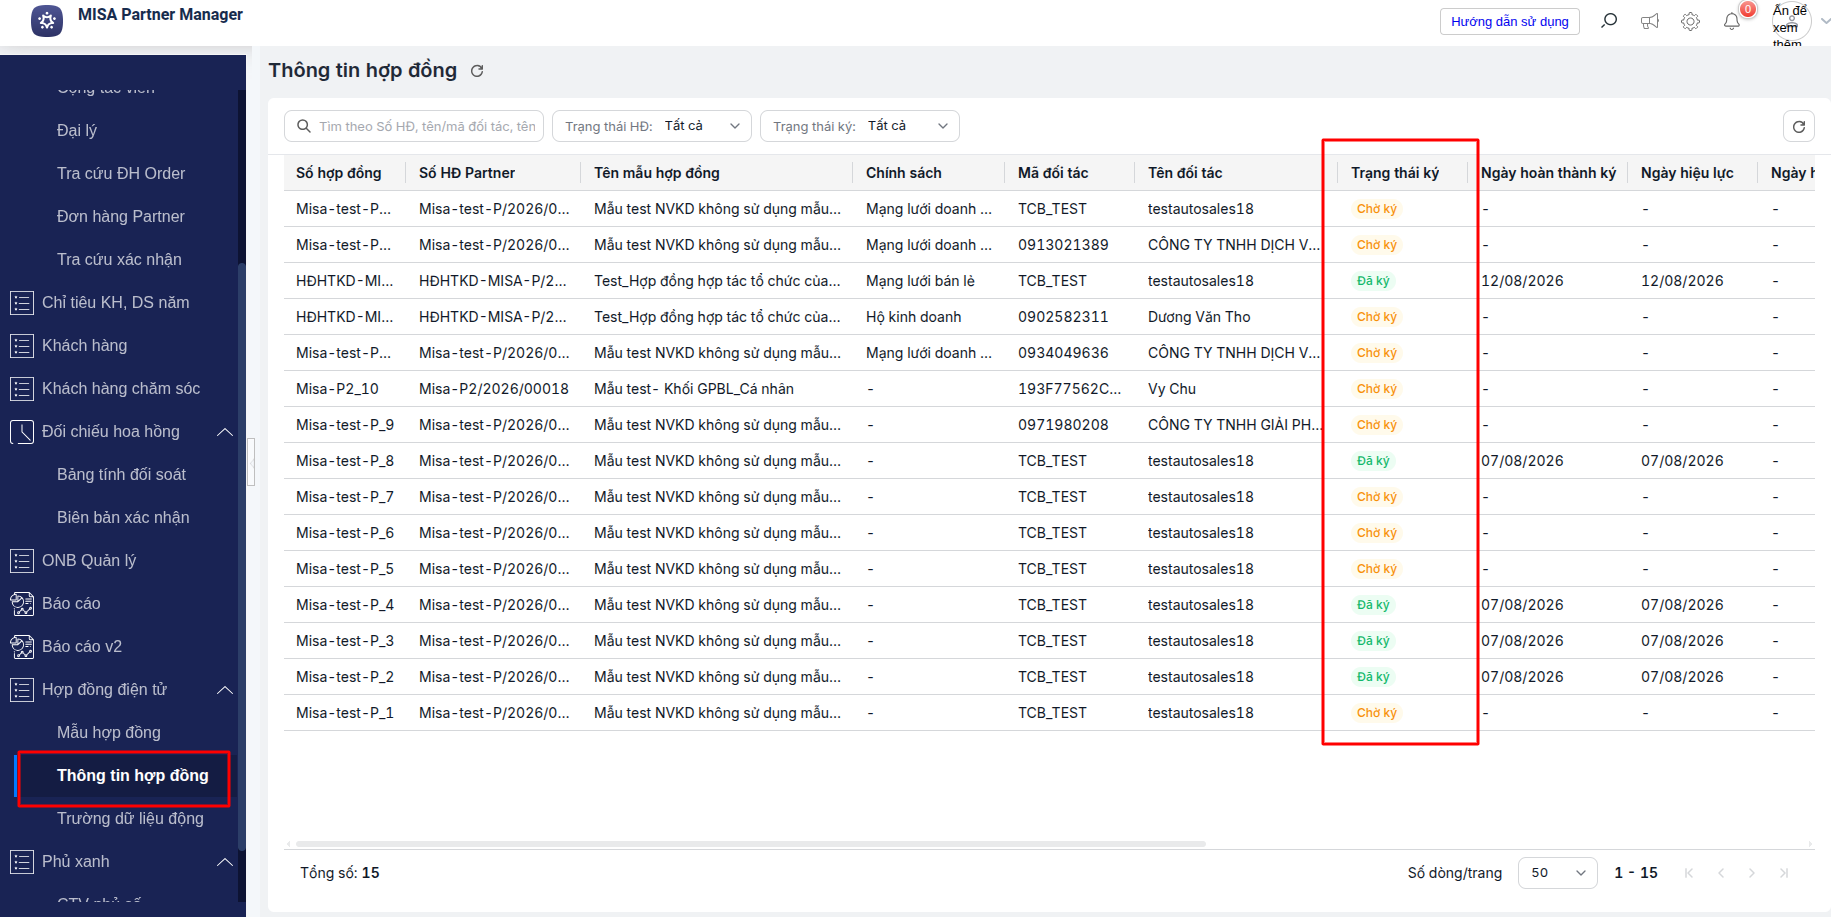Click Misa-P2/2026/00018 partner contract cell
This screenshot has height=917, width=1831.
point(494,389)
